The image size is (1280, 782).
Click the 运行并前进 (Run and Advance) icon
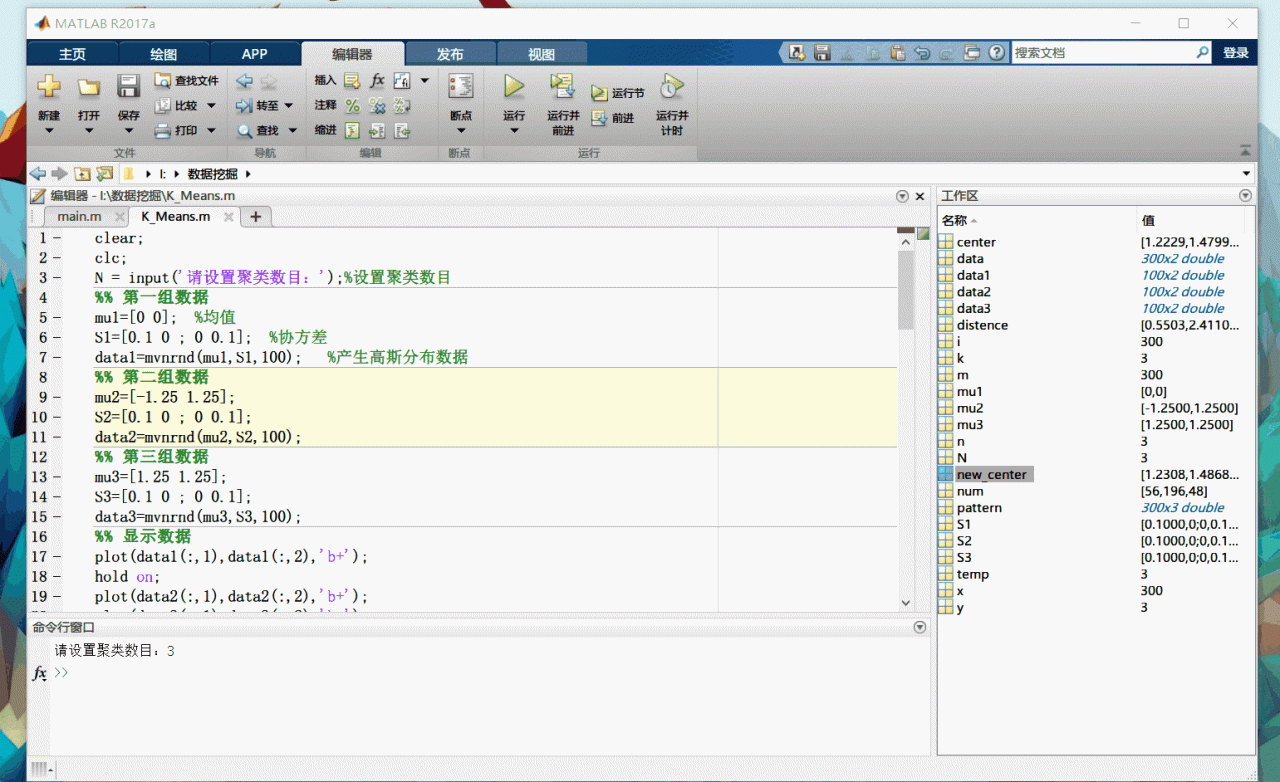[x=563, y=87]
